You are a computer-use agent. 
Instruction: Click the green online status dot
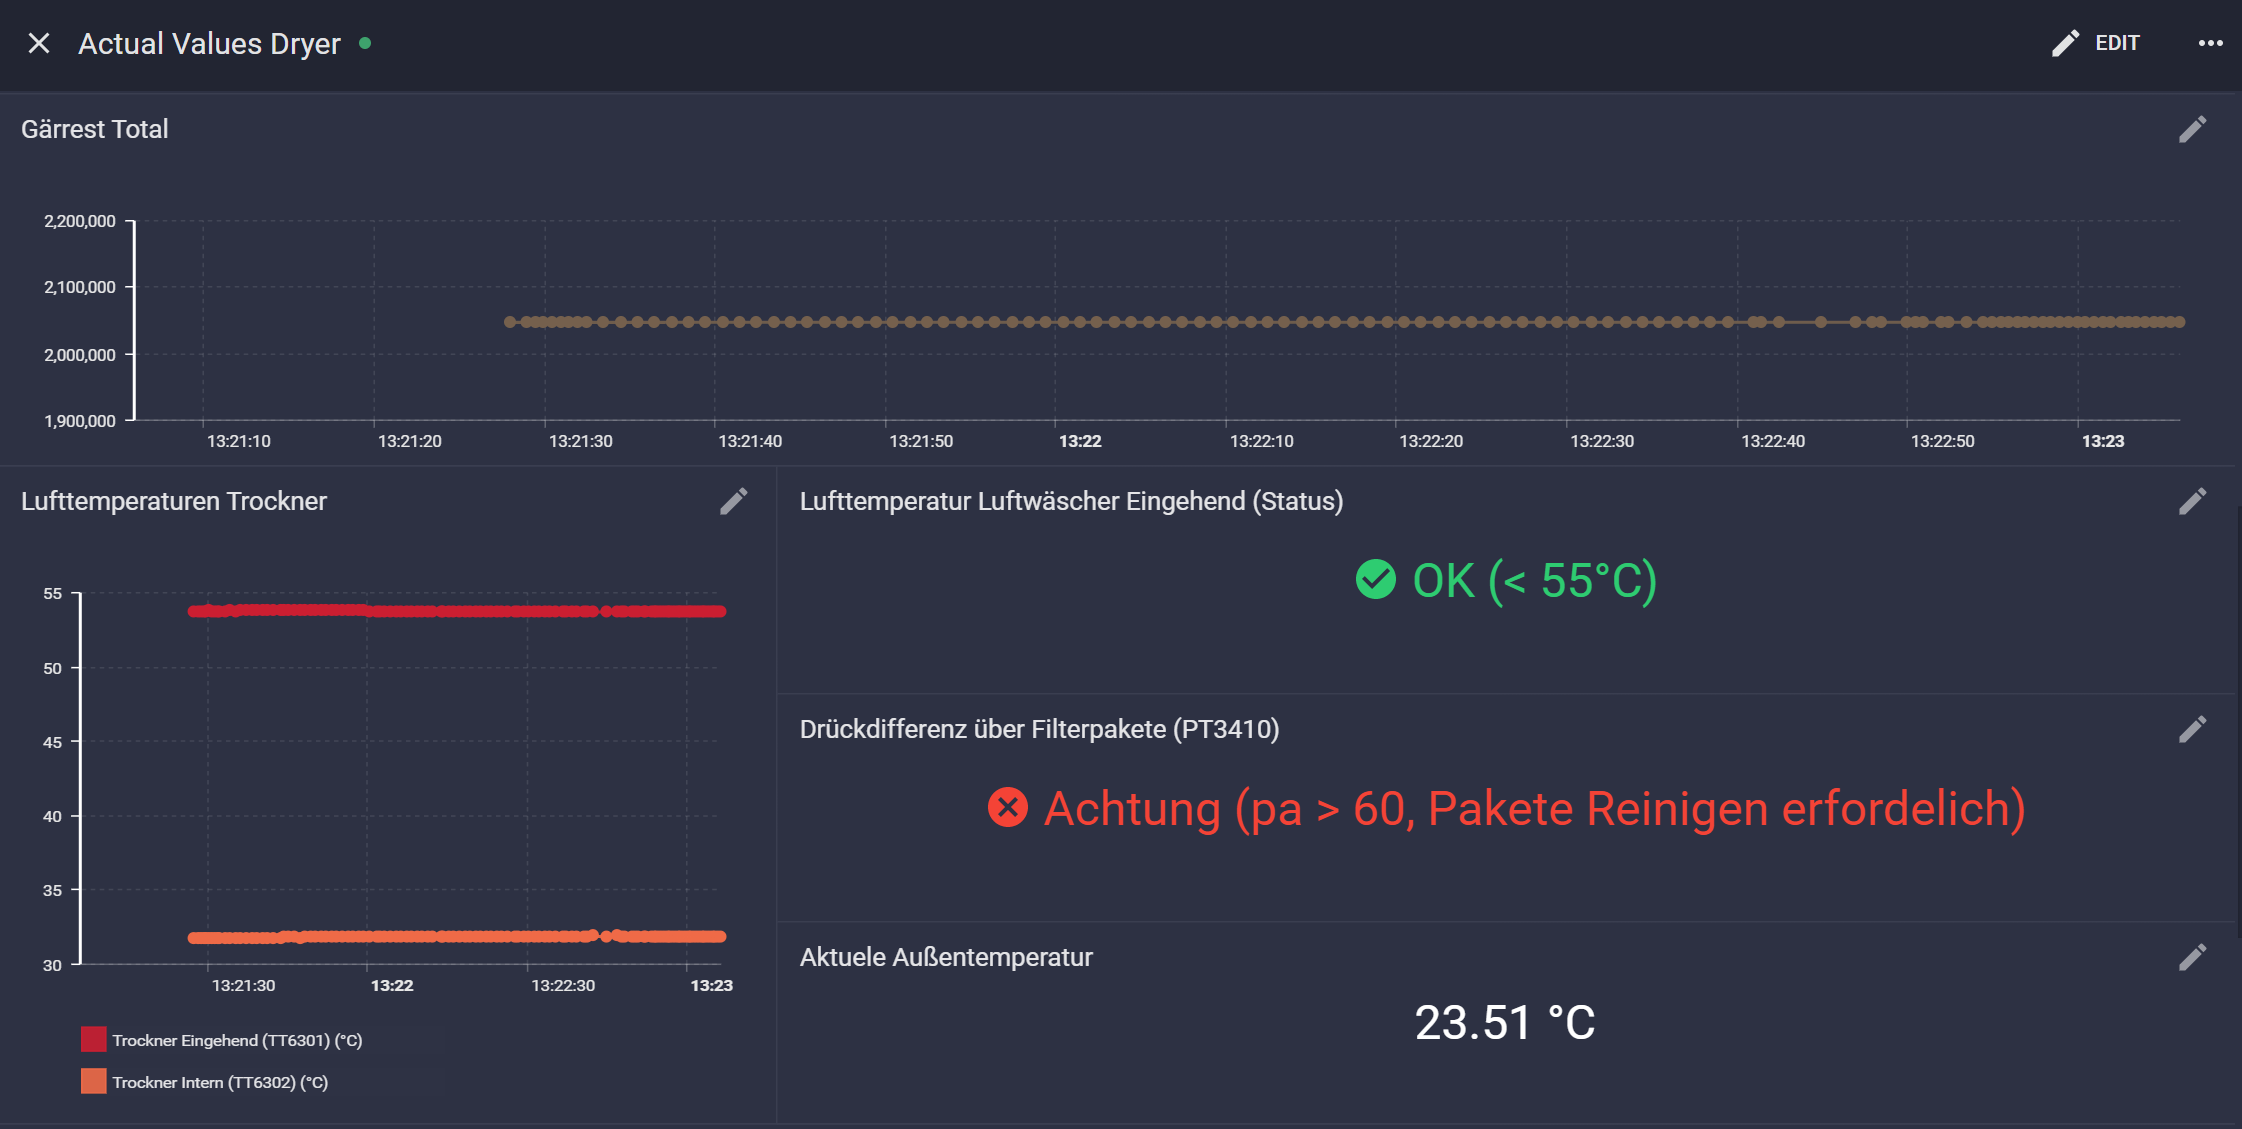click(x=365, y=43)
